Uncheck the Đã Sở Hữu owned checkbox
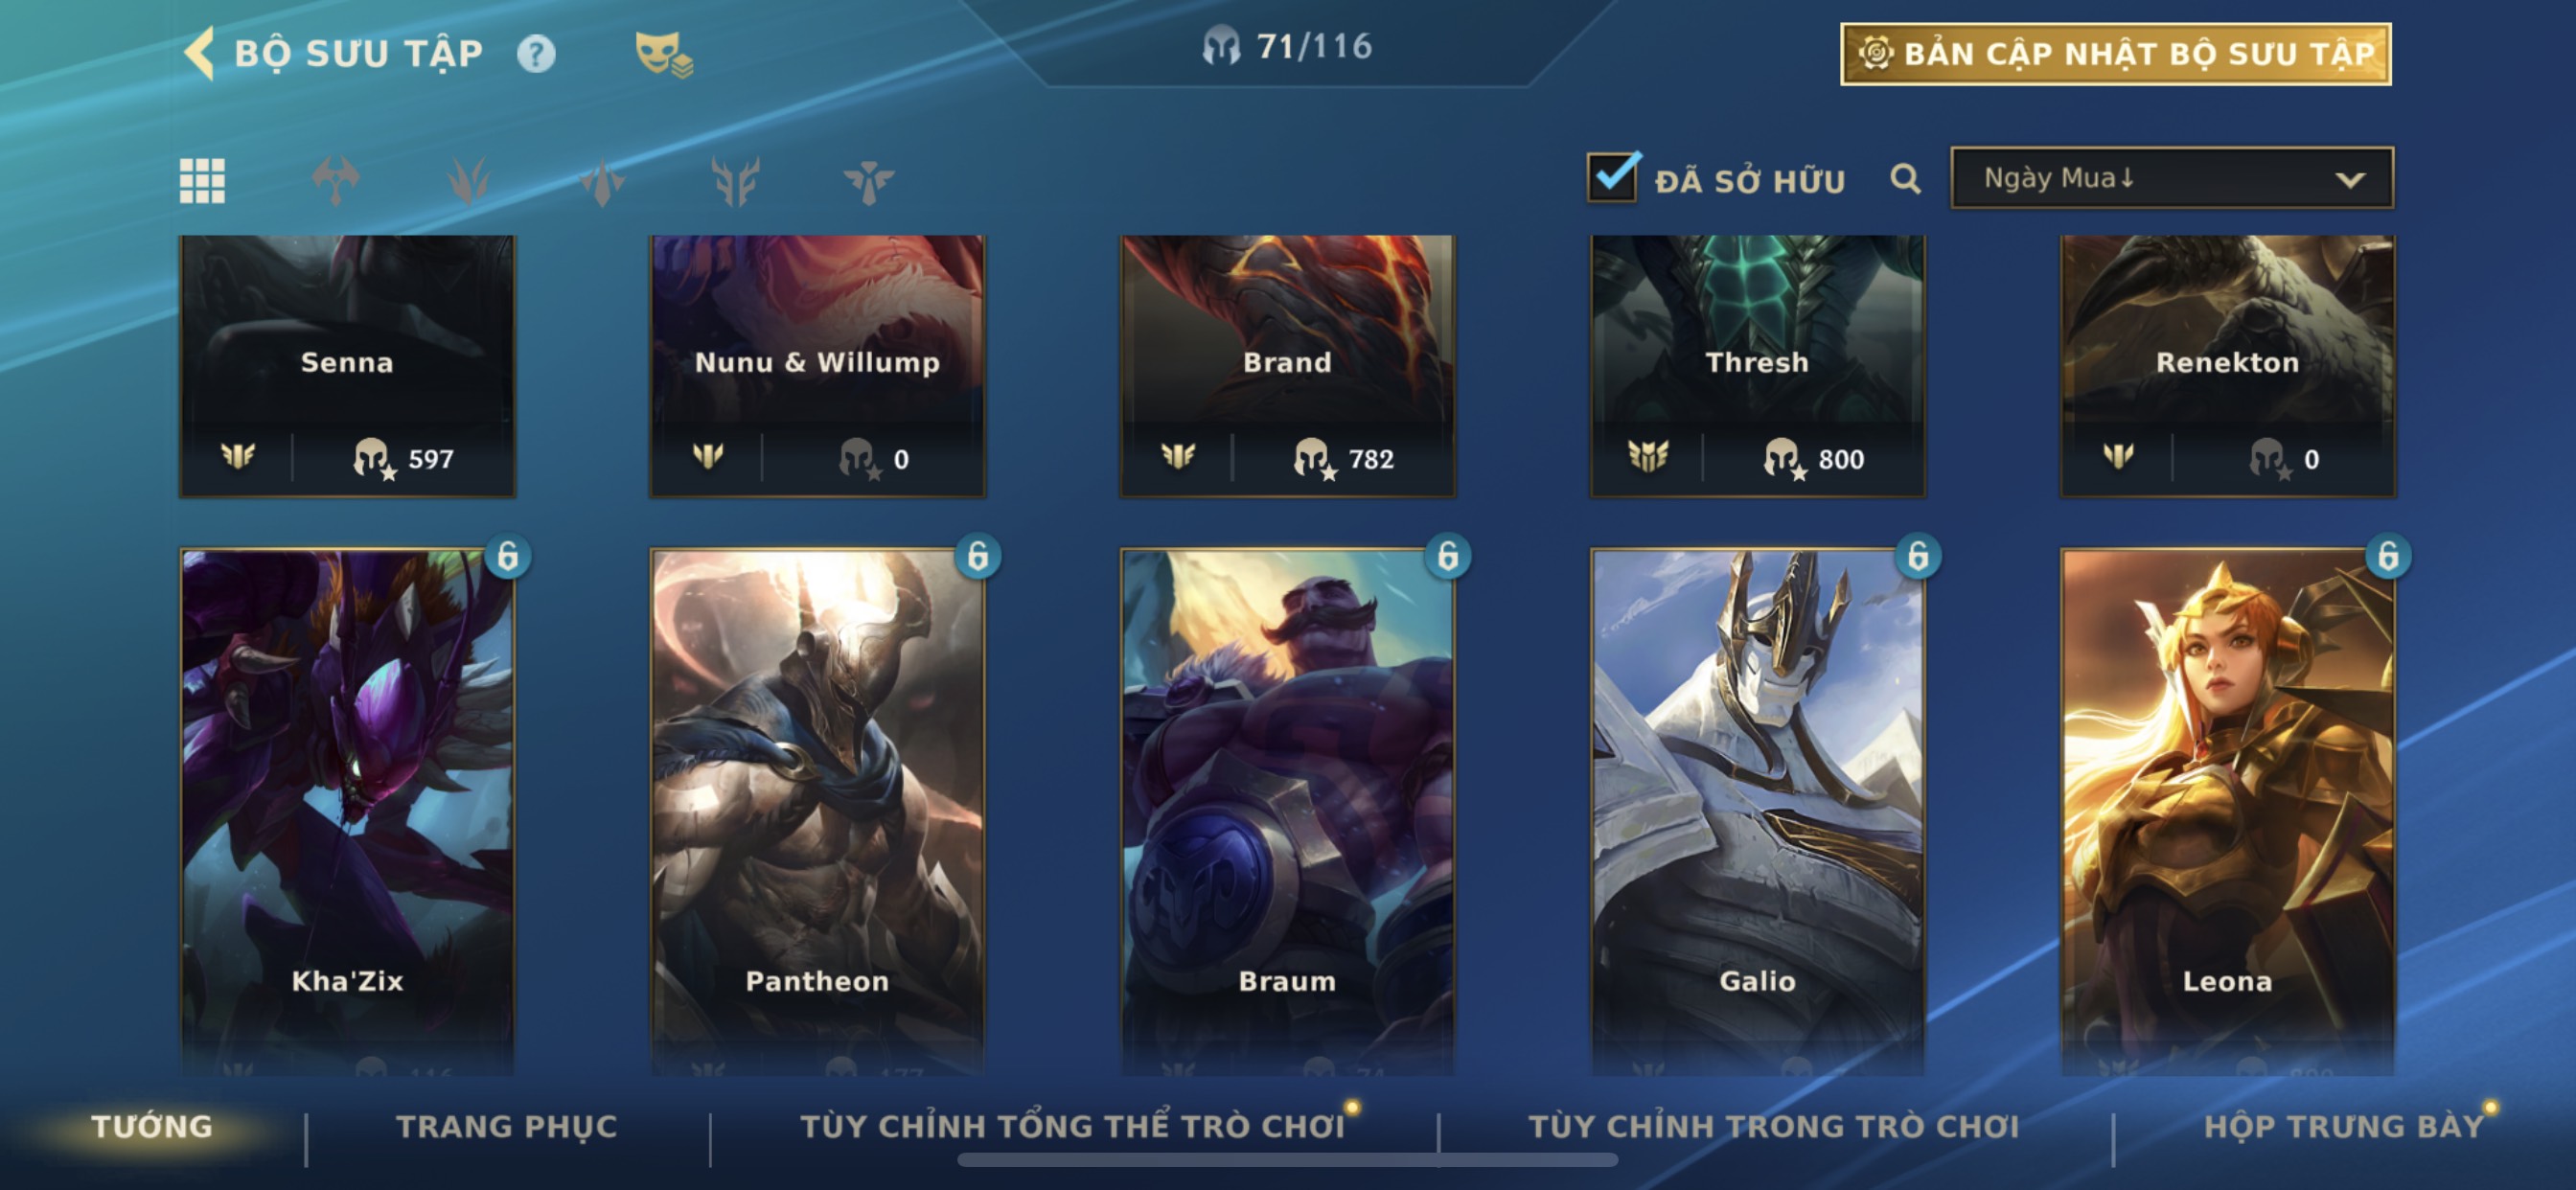 [x=1613, y=177]
